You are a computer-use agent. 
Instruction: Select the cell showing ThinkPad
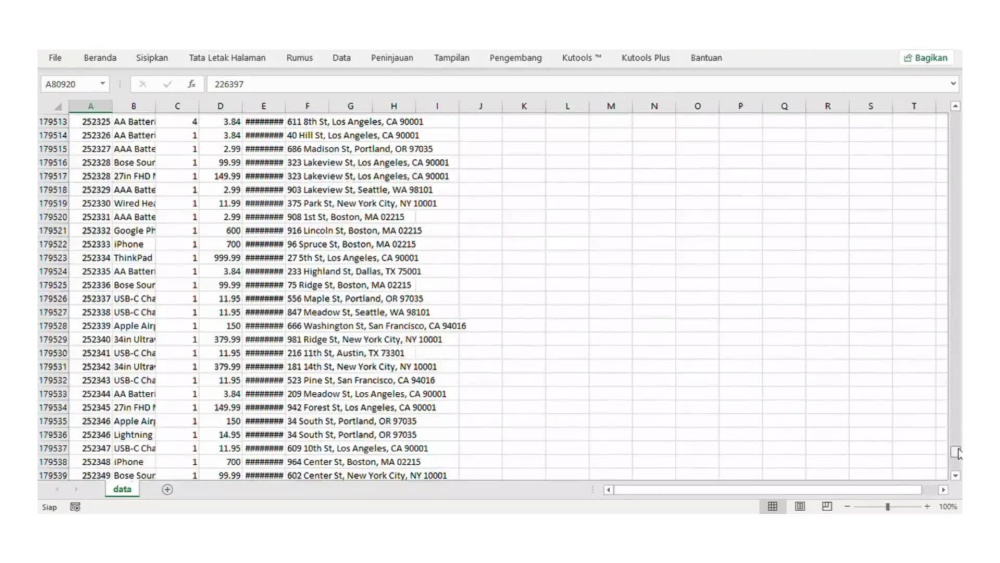(x=133, y=258)
